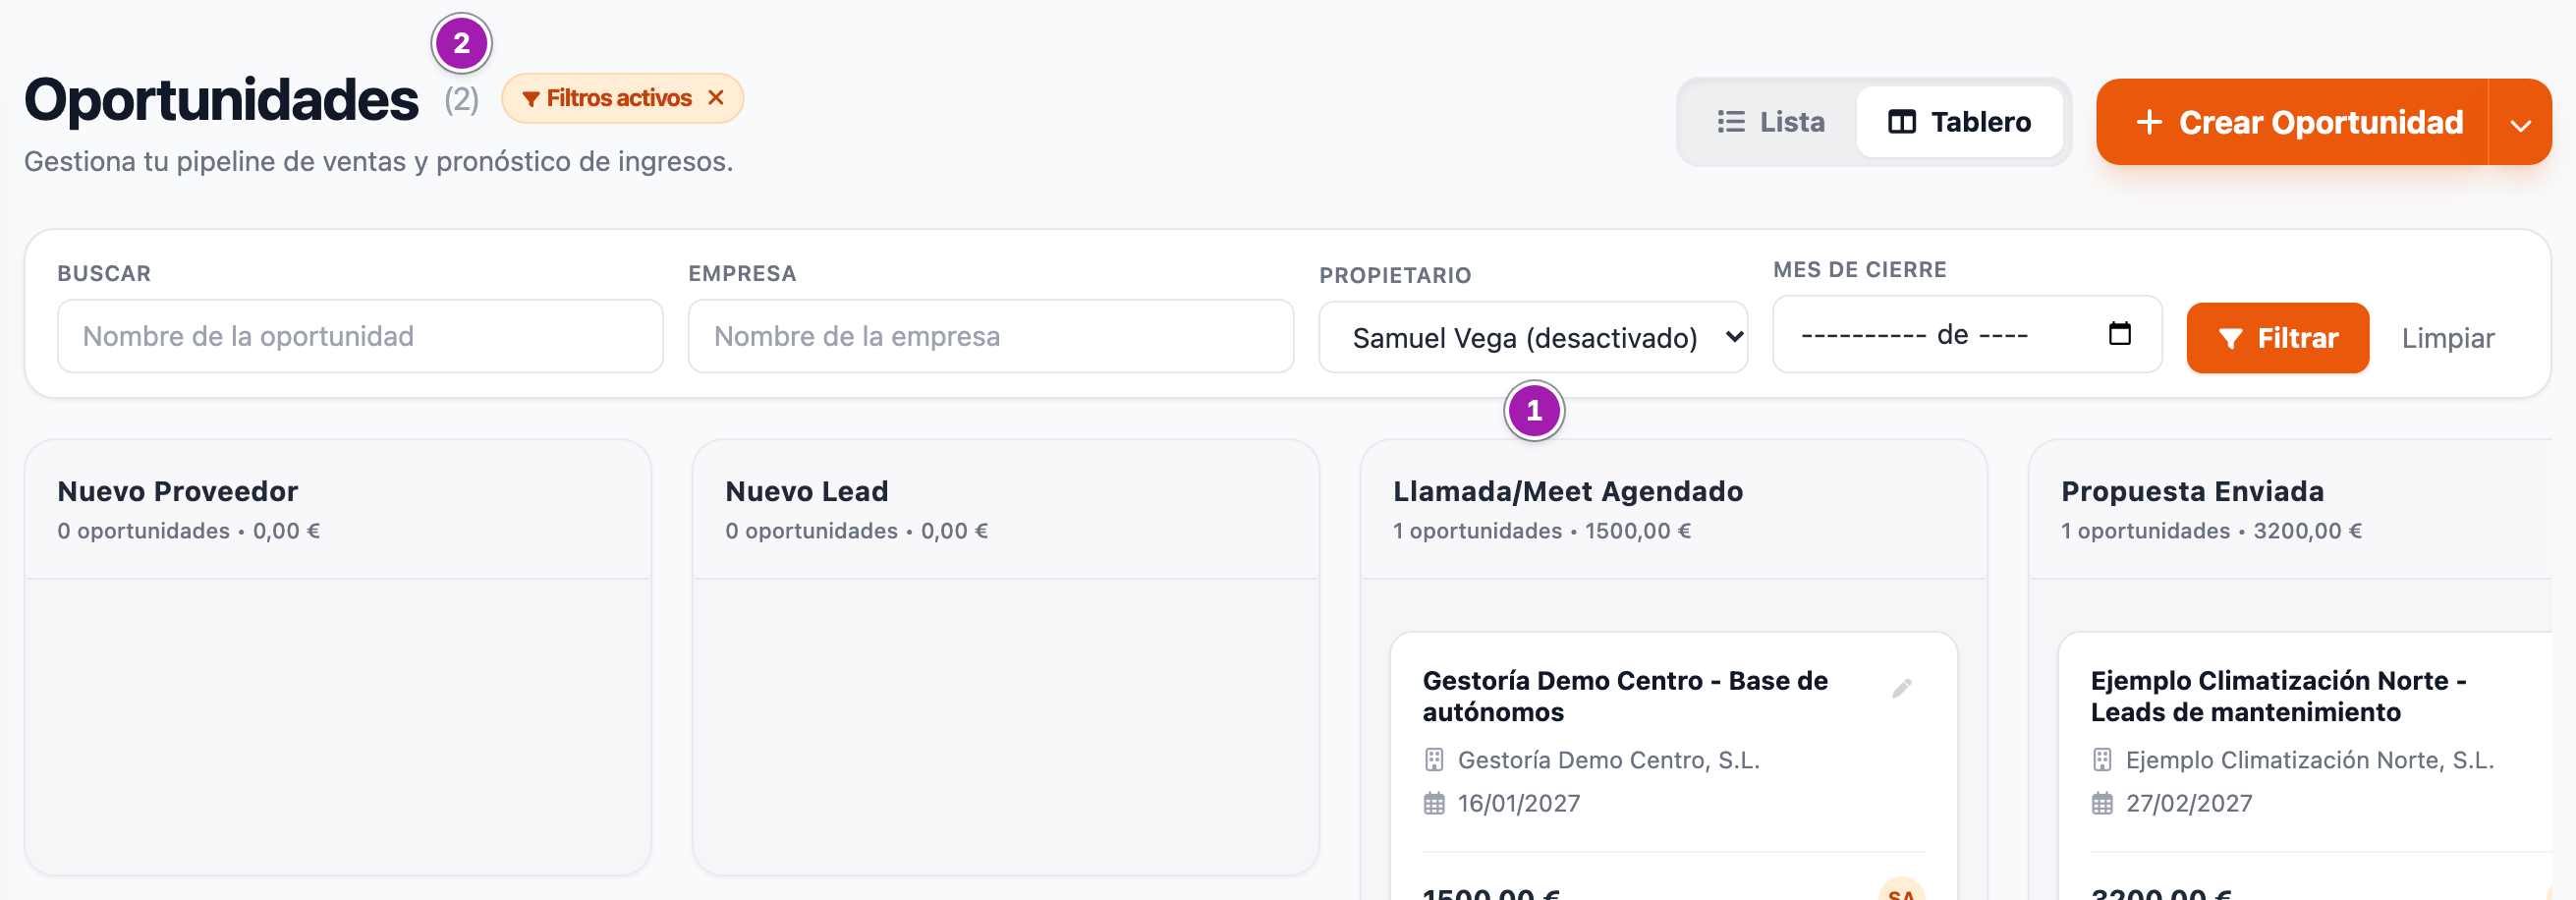Click the Oportunidades page title
The width and height of the screenshot is (2576, 900).
point(221,100)
